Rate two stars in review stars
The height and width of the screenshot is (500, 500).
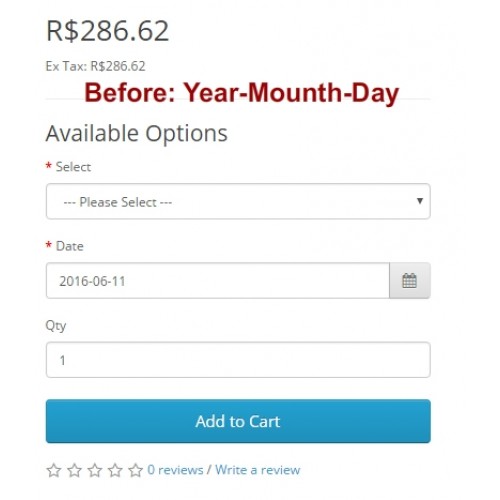coord(74,470)
